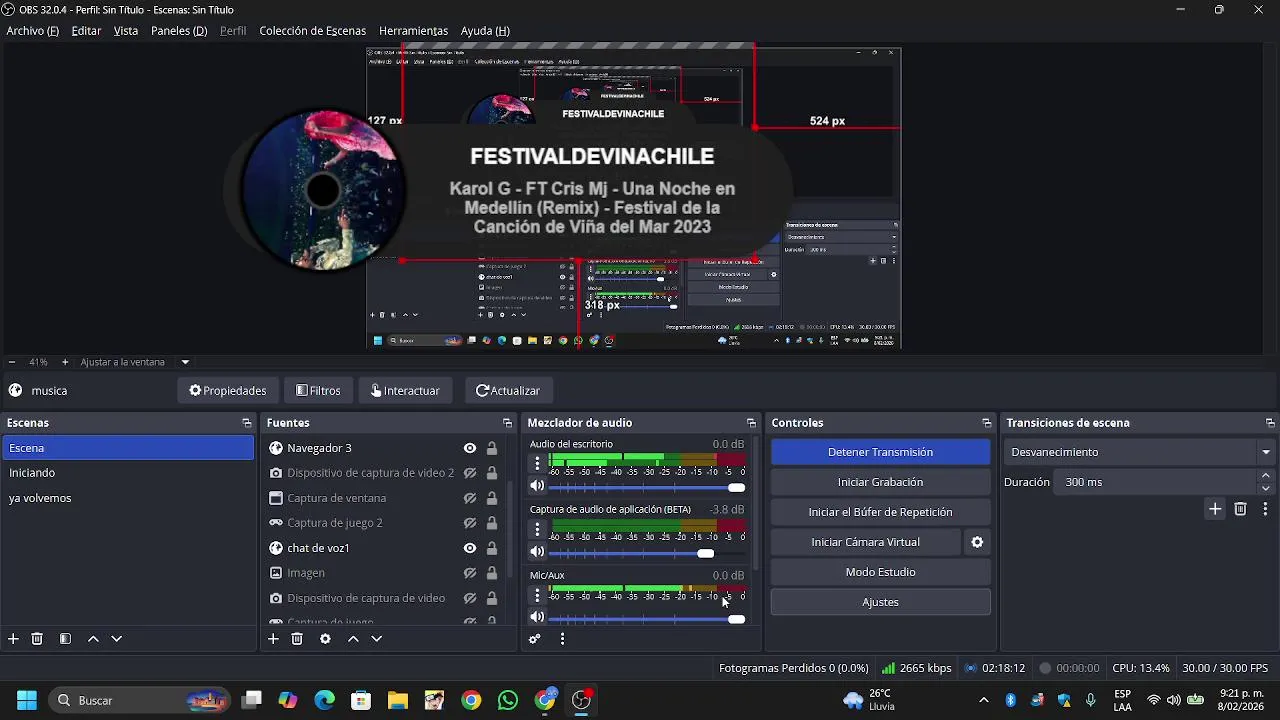1280x720 pixels.
Task: Zoom in preview with plus icon
Action: (x=65, y=362)
